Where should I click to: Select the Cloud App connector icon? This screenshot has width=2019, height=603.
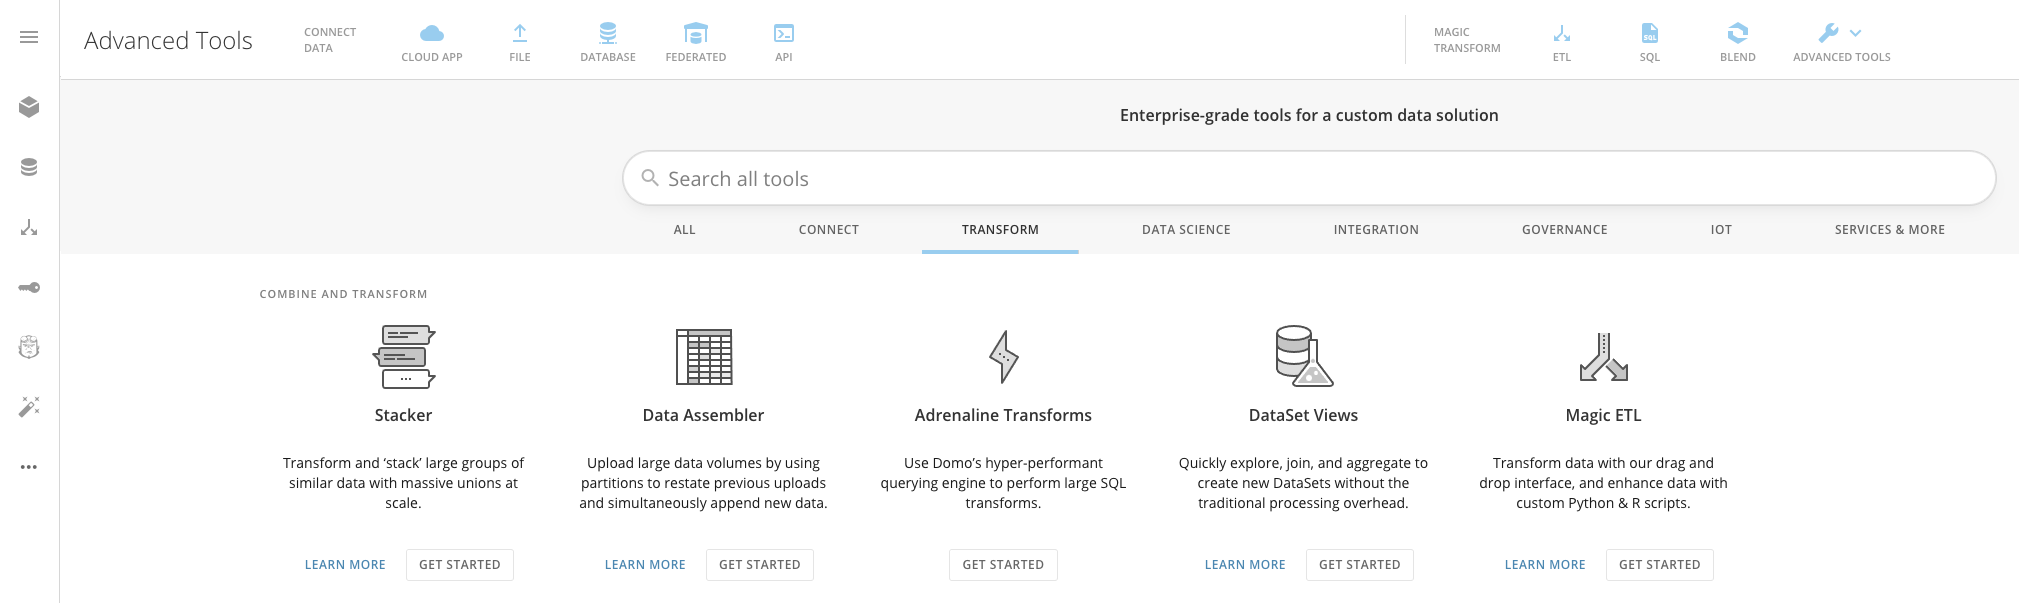click(x=432, y=34)
